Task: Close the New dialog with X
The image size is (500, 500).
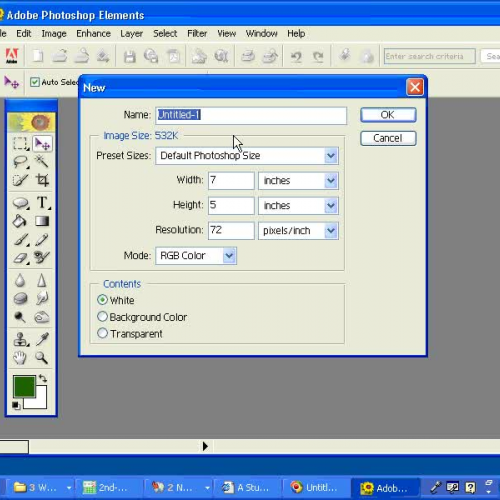Action: (x=415, y=87)
